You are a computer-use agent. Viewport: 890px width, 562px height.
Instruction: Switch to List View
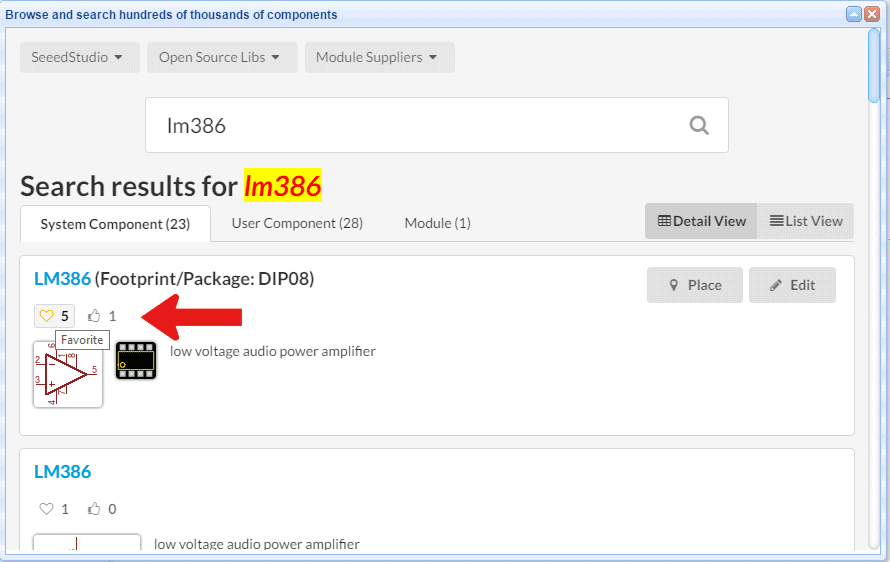pos(805,221)
